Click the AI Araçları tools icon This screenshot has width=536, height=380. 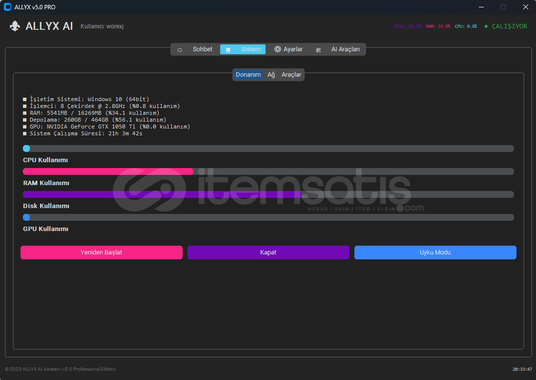(318, 50)
